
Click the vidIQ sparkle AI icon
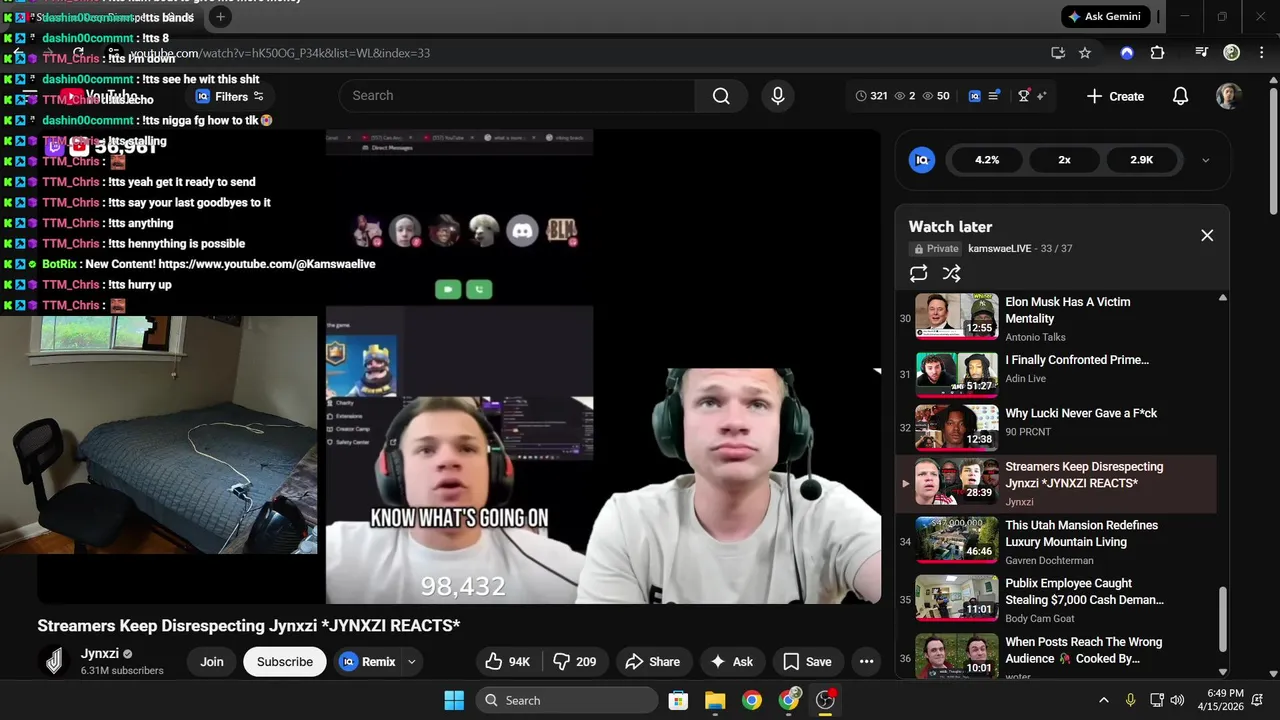(1041, 96)
